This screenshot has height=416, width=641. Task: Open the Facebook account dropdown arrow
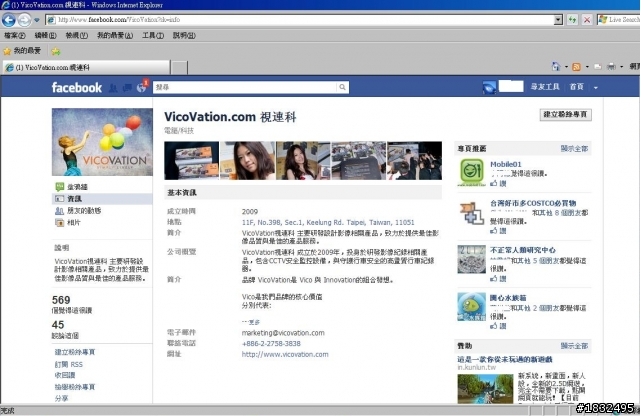click(596, 87)
